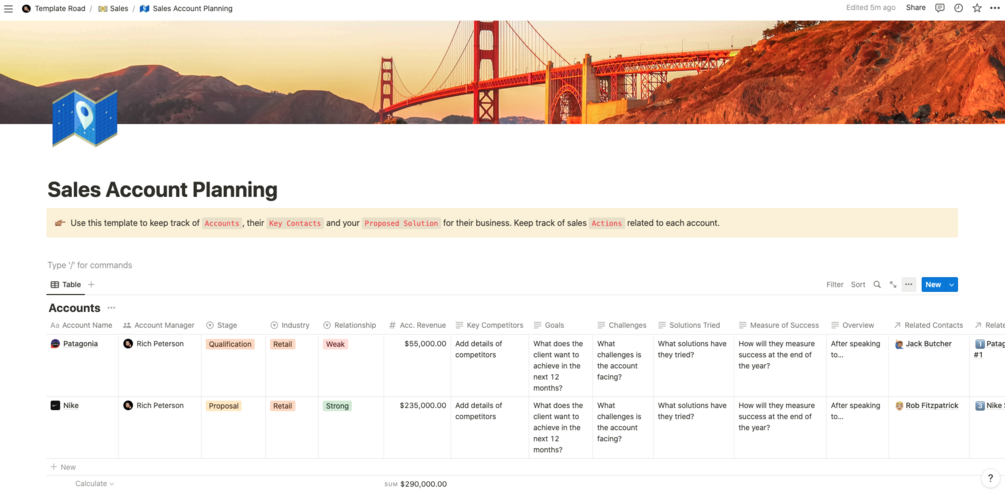Screen dimensions: 1005x493
Task: Open page updates clock icon
Action: point(958,8)
